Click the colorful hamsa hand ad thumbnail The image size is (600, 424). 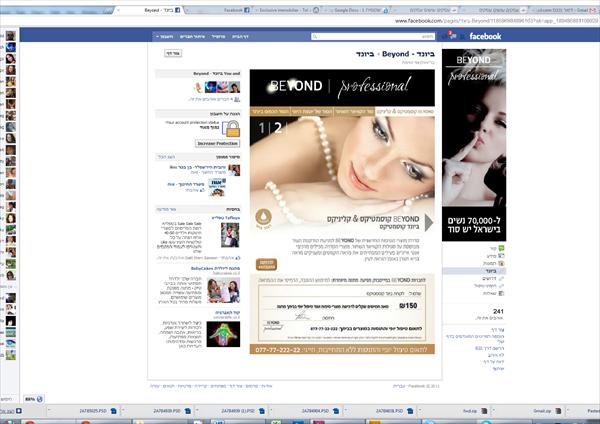pyautogui.click(x=223, y=334)
